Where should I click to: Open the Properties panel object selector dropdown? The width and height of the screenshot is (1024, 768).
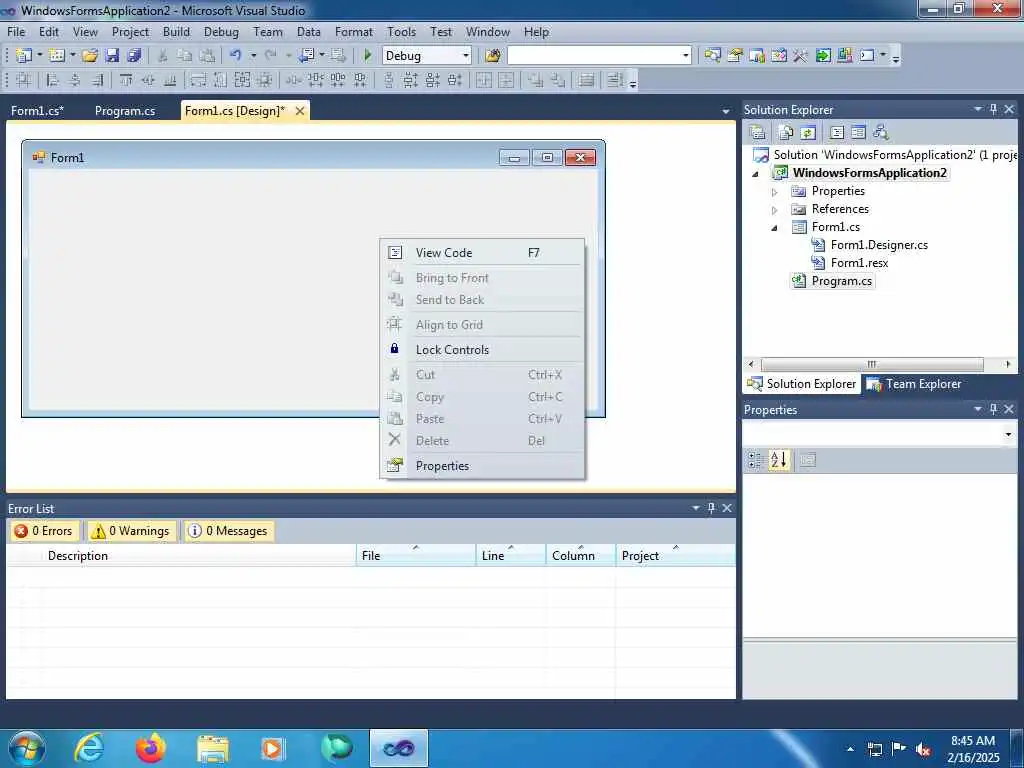coord(1008,434)
